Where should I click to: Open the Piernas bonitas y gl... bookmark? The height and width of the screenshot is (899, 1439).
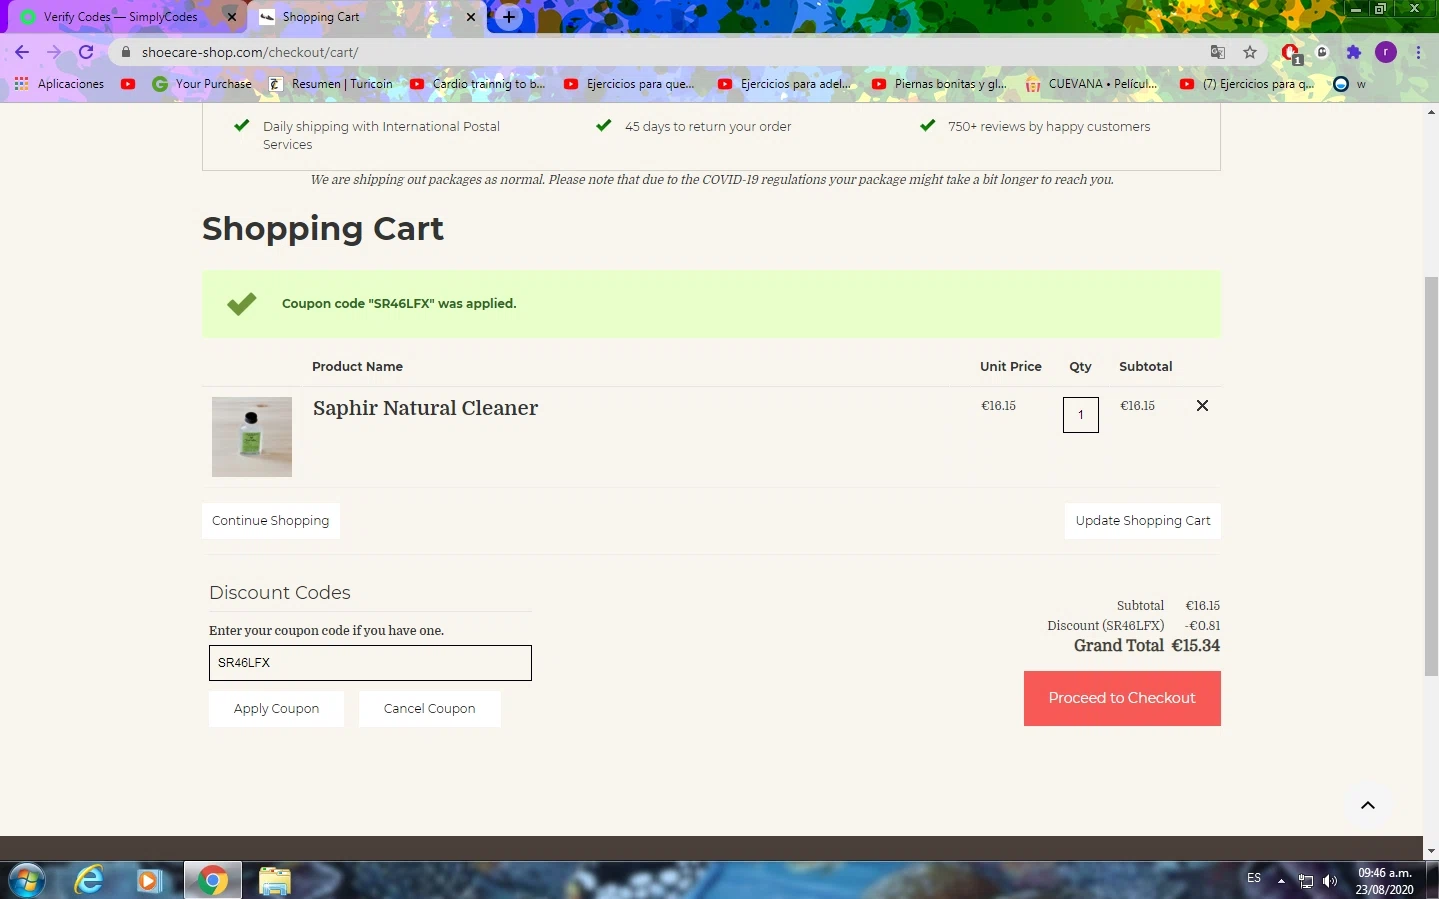(939, 84)
